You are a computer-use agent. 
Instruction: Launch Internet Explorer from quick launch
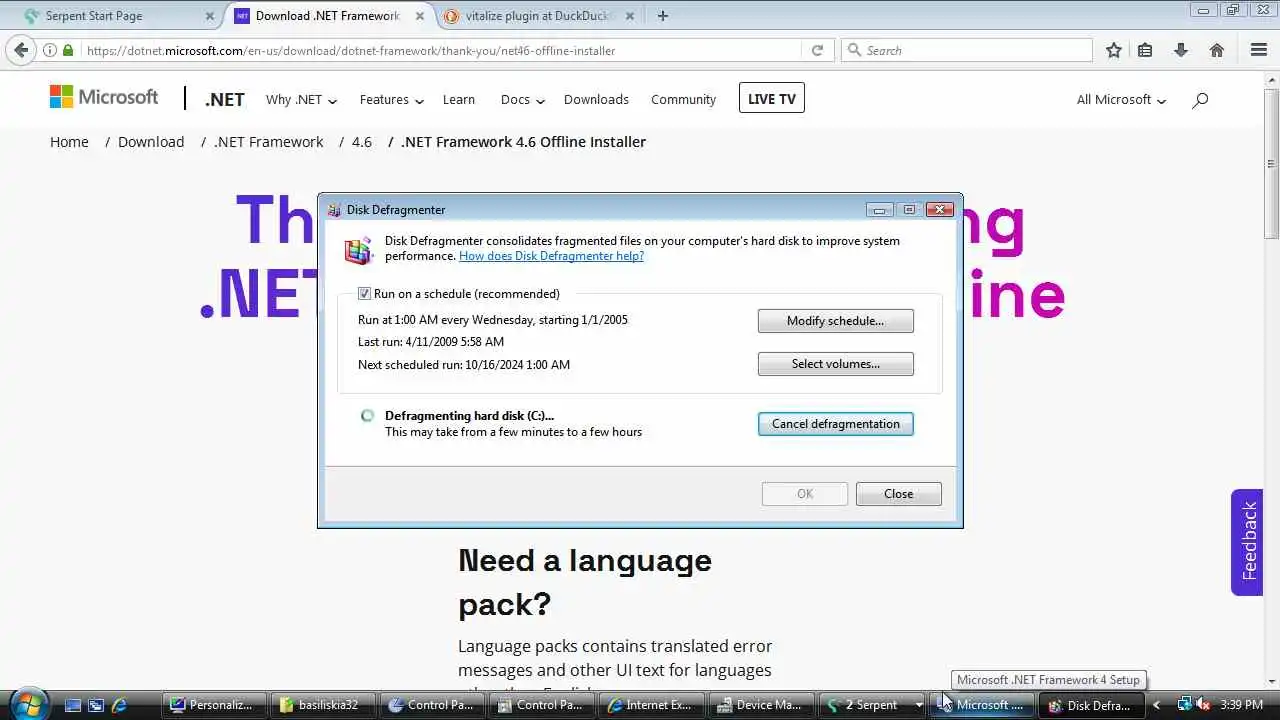(119, 705)
